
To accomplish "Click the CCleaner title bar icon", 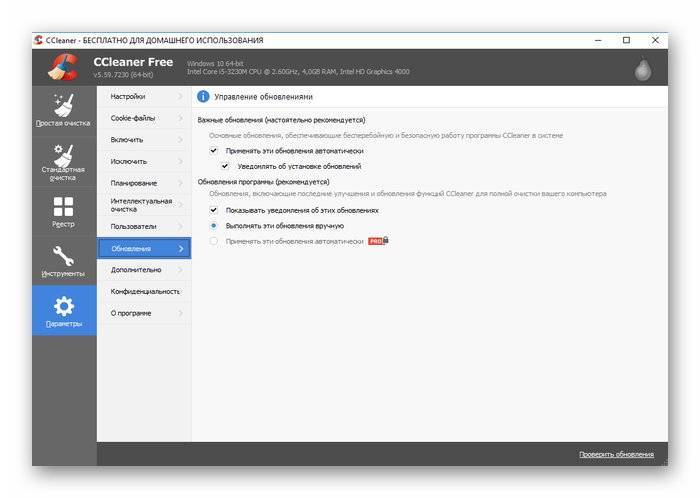I will pyautogui.click(x=39, y=40).
